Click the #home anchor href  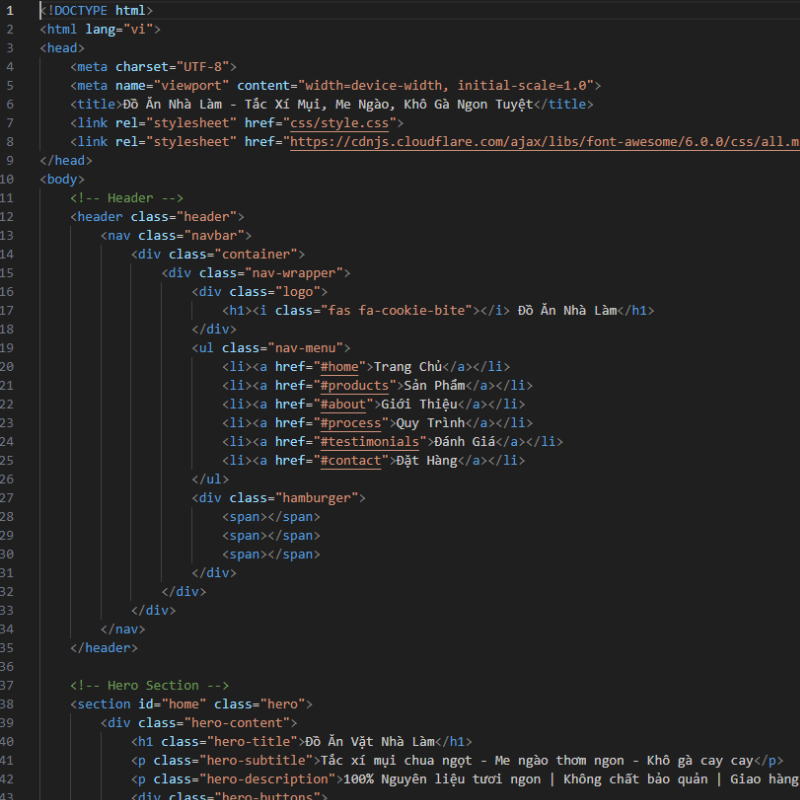coord(338,367)
